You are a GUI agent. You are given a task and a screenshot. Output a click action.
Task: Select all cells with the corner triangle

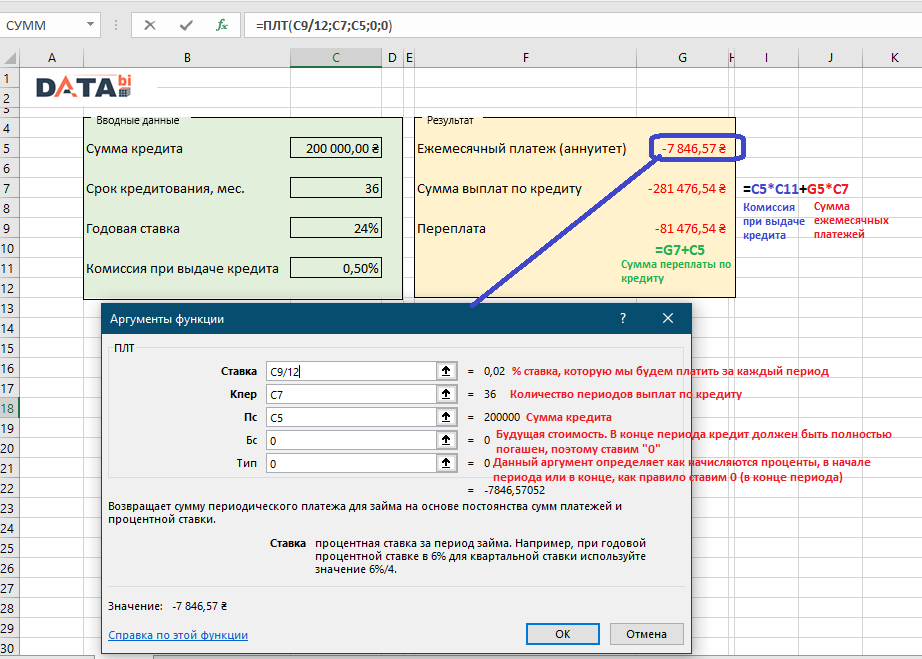click(x=10, y=58)
